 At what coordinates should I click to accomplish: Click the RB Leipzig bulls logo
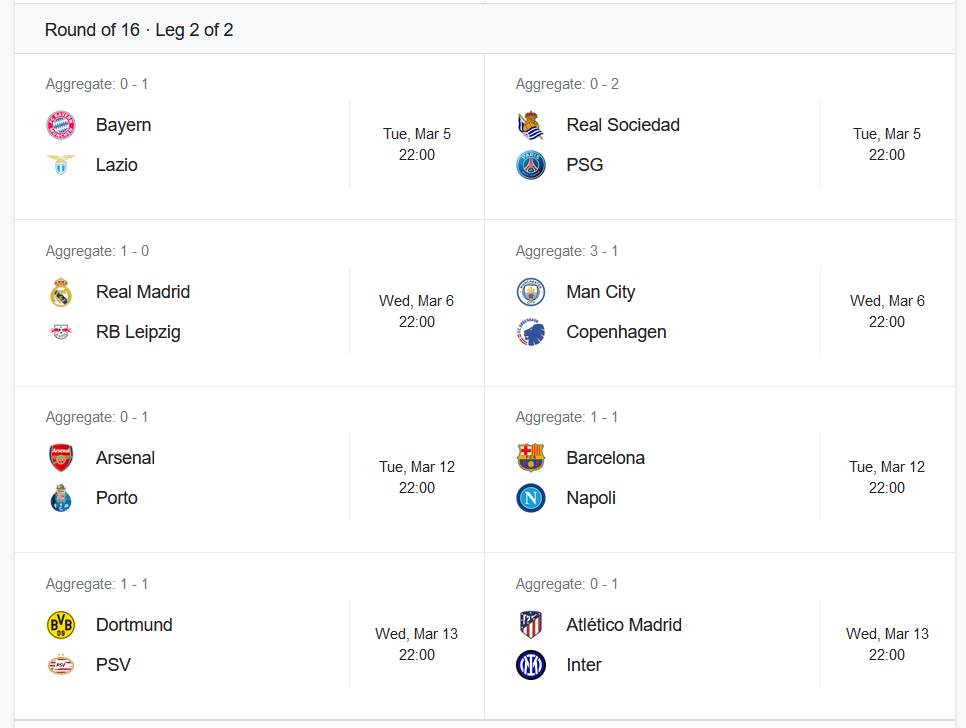61,332
